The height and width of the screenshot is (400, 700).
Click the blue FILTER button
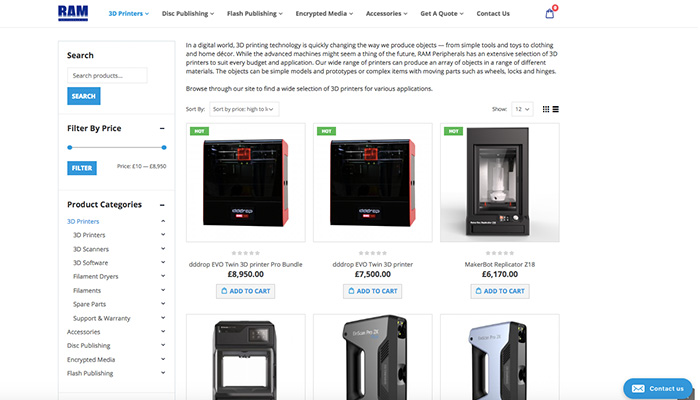[x=82, y=168]
